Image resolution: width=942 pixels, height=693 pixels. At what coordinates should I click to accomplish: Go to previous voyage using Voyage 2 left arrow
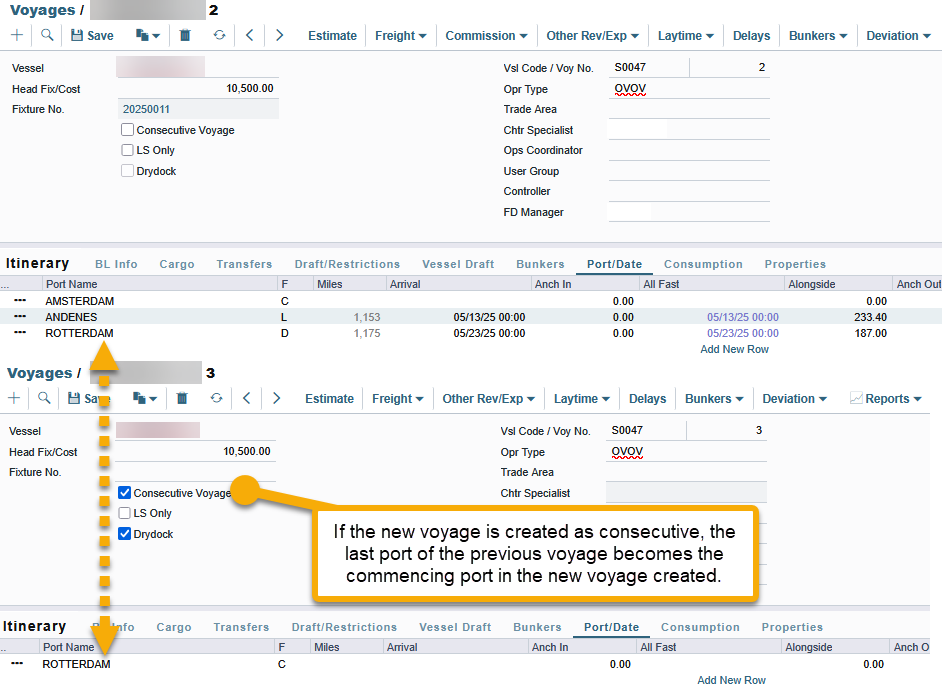[249, 35]
